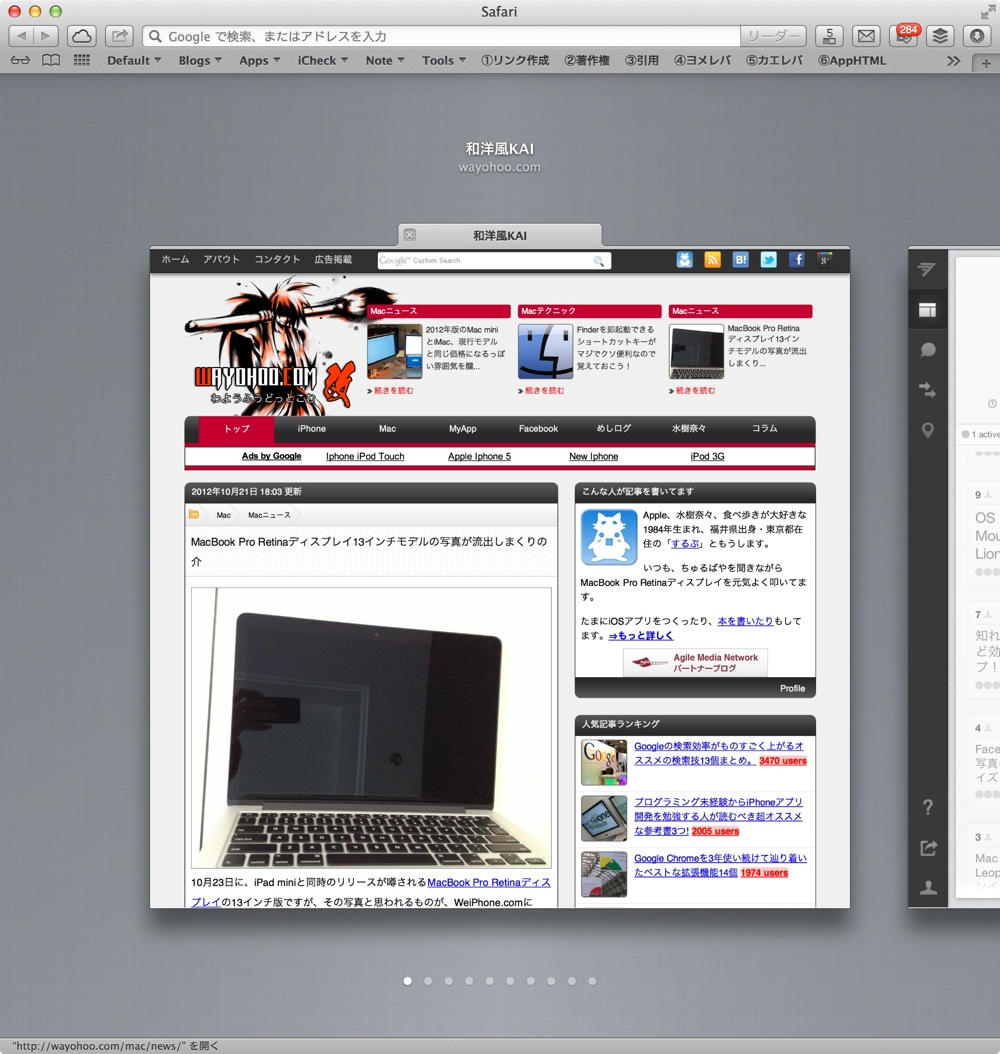Open iCloud Tabs cloud button

point(82,36)
